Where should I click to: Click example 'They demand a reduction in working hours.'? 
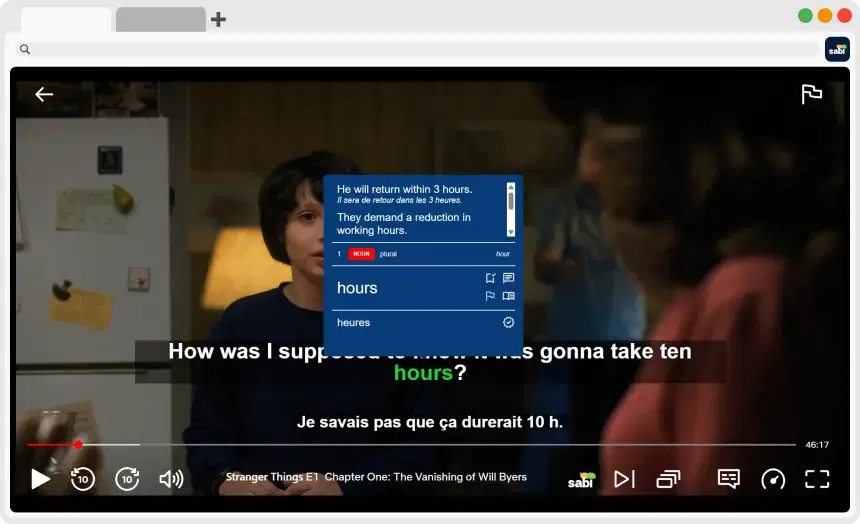(x=404, y=224)
